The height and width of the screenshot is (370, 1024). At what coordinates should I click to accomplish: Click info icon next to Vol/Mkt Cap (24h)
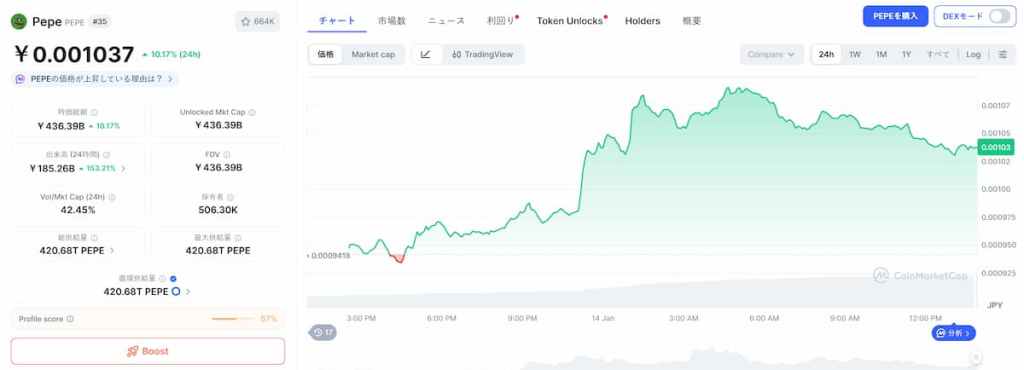point(112,197)
